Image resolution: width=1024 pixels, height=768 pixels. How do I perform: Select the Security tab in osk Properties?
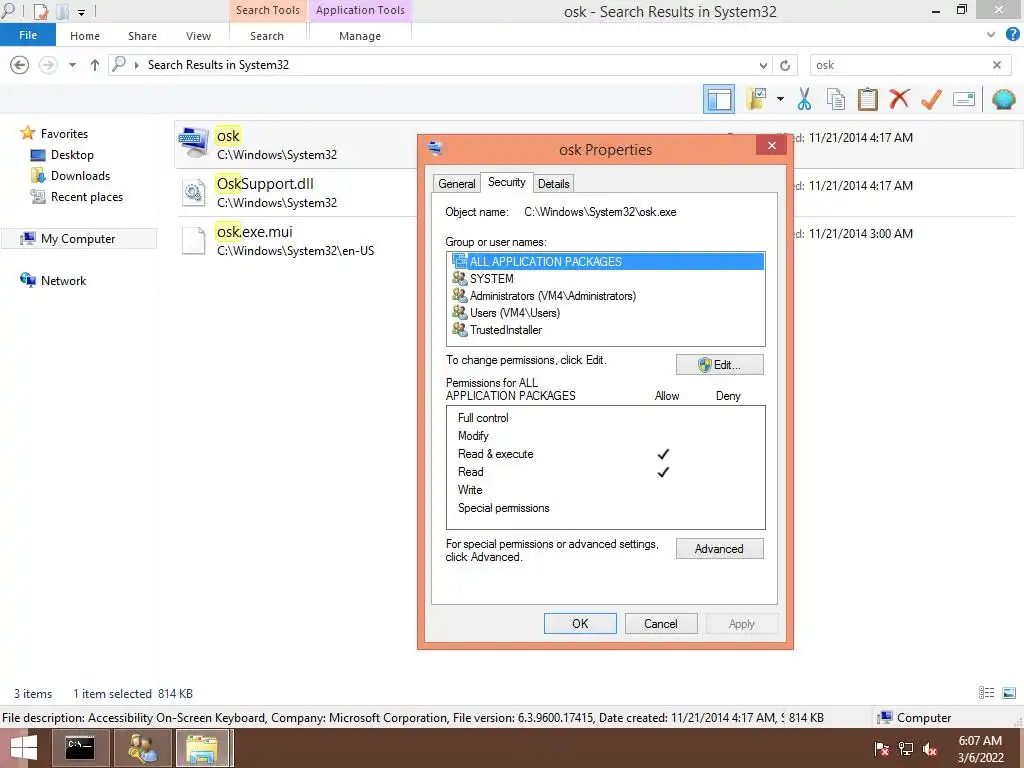point(507,182)
